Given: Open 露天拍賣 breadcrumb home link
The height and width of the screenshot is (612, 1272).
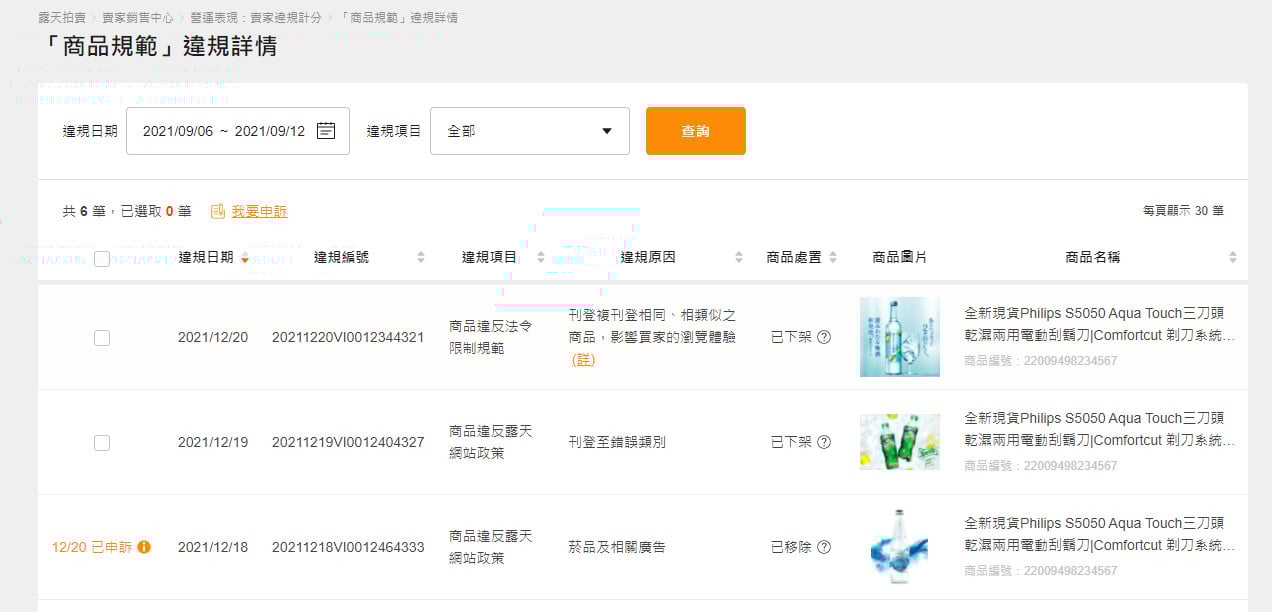Looking at the screenshot, I should (60, 18).
